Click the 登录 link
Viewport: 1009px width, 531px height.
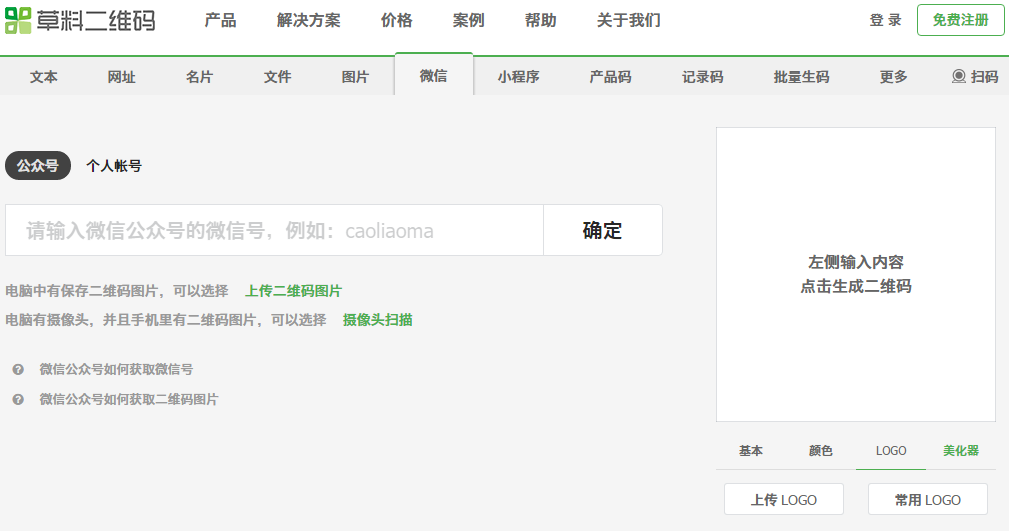(x=885, y=21)
